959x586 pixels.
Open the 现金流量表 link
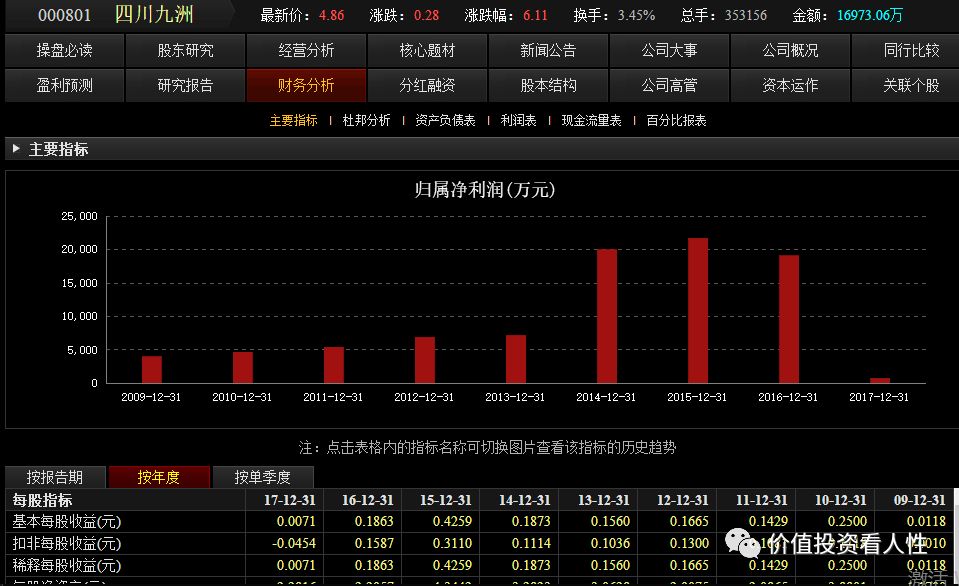[x=591, y=121]
